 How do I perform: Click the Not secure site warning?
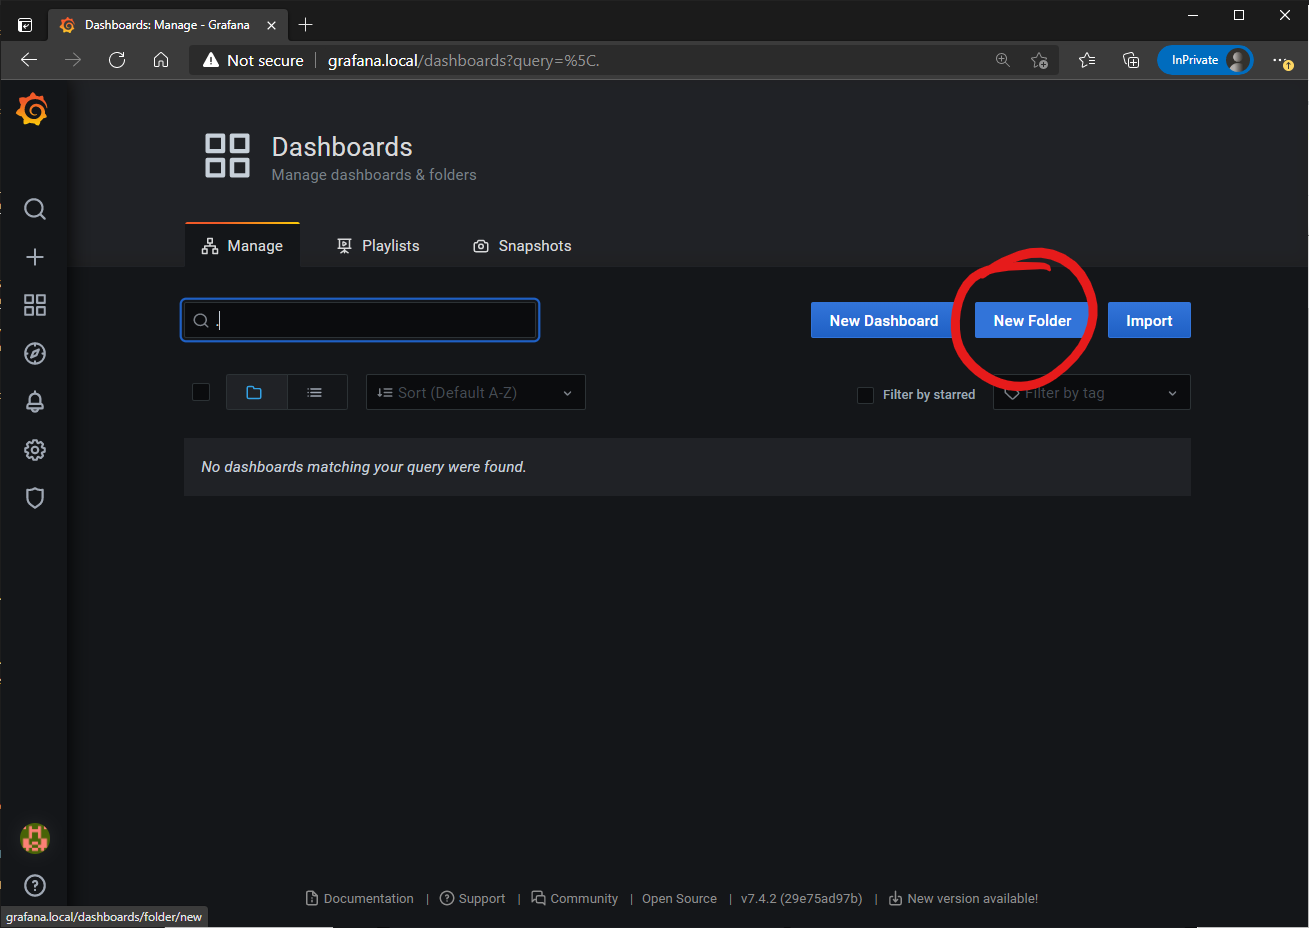253,60
